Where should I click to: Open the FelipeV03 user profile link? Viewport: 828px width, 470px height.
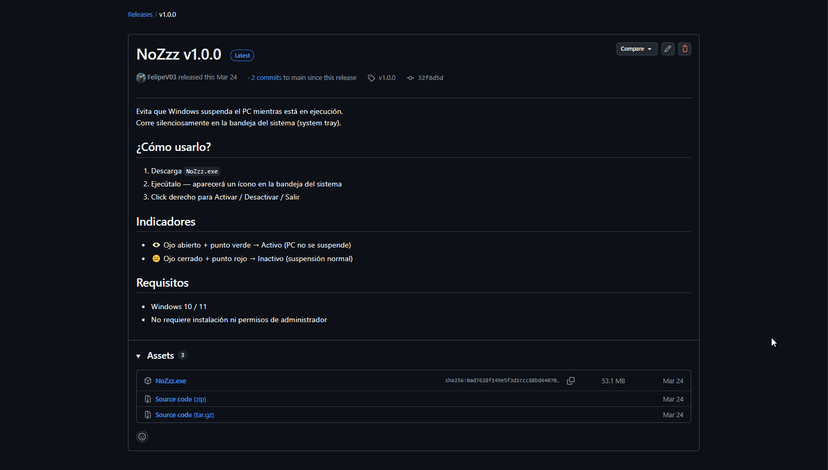162,77
